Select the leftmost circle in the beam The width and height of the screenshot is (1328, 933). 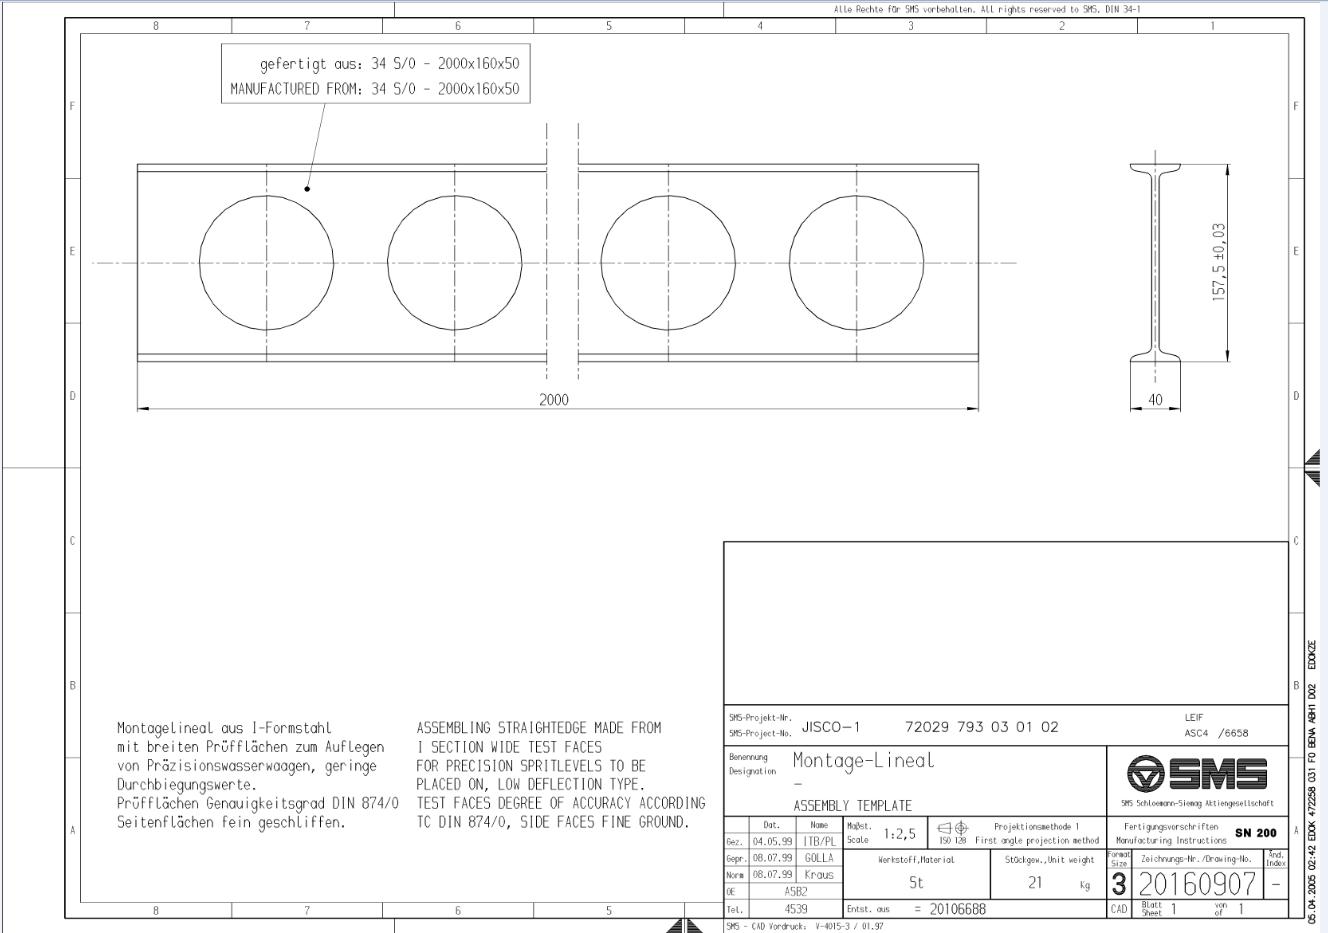coord(266,263)
